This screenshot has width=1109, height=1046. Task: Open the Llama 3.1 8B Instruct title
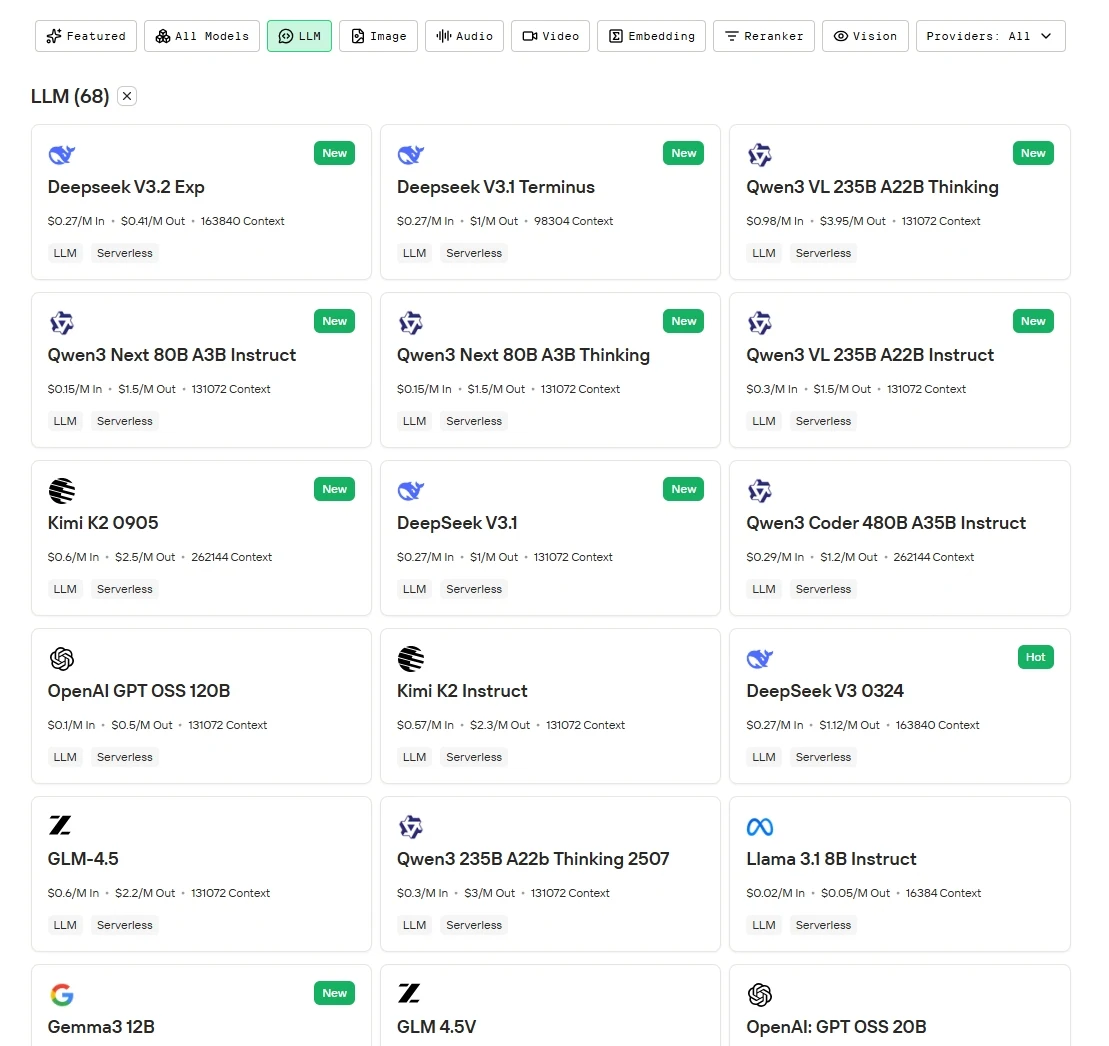831,859
